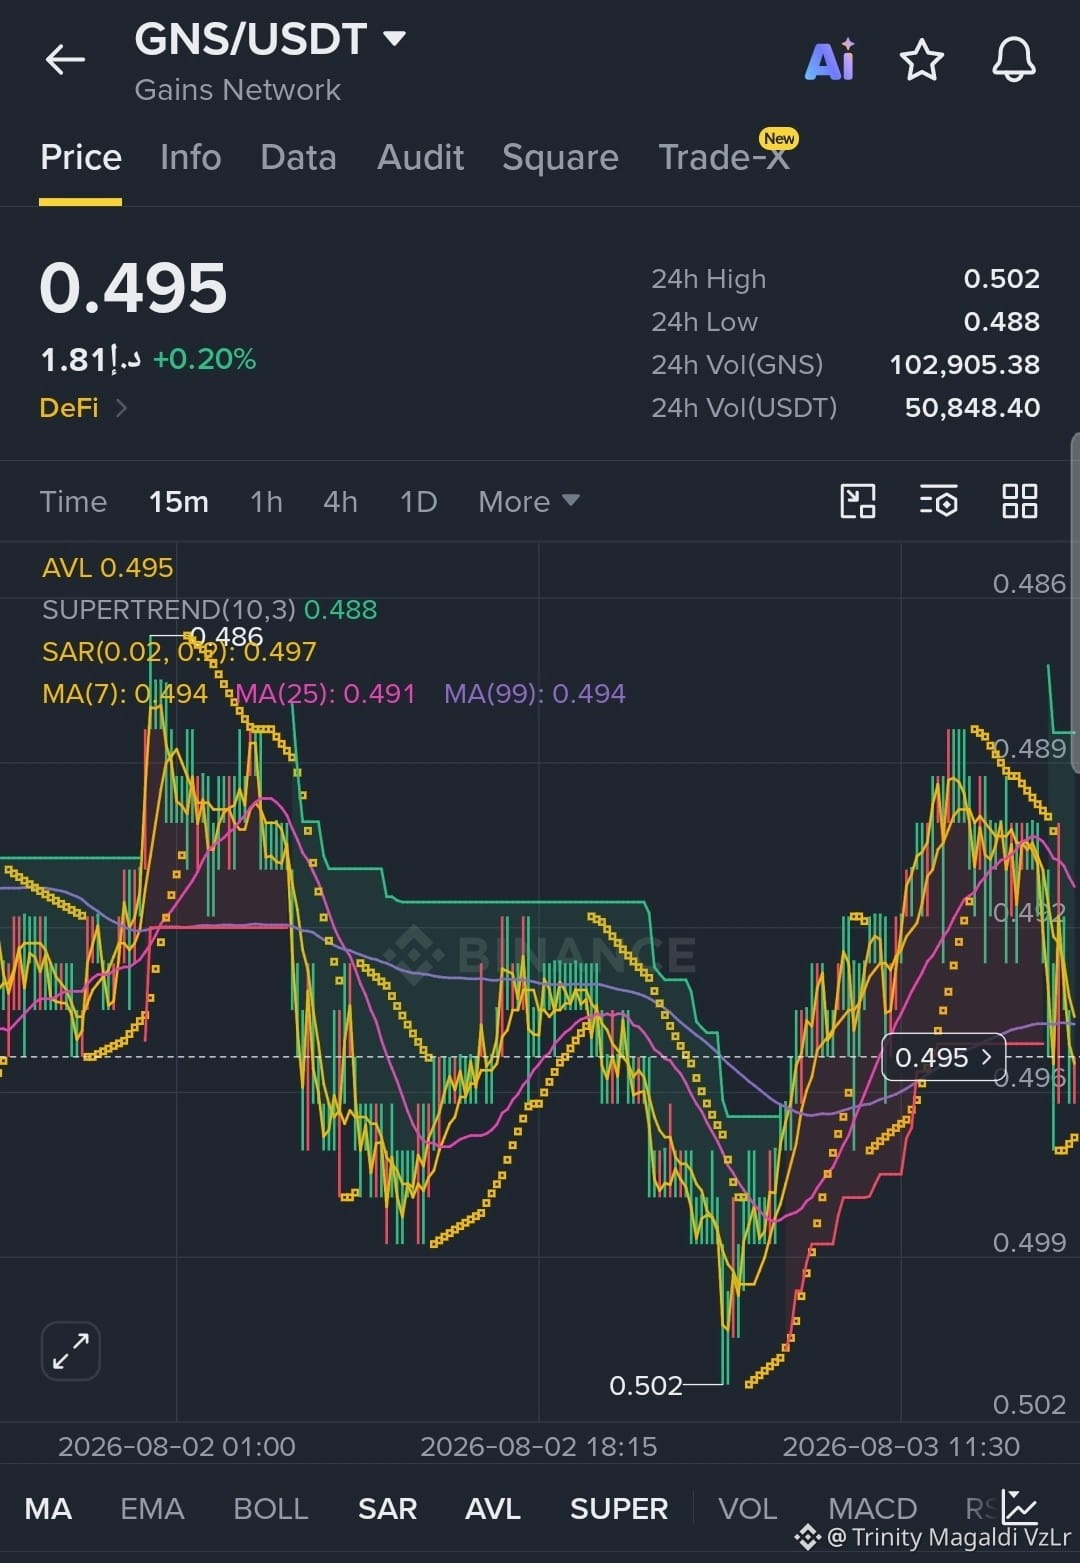
Task: Toggle the VOL sub-indicator
Action: point(747,1508)
